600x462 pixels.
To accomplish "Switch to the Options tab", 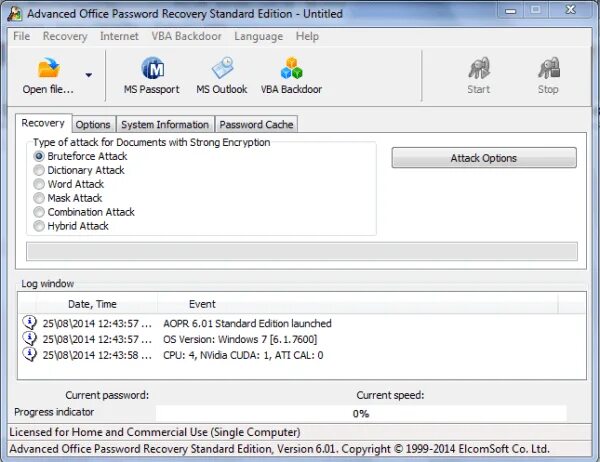I will point(93,124).
